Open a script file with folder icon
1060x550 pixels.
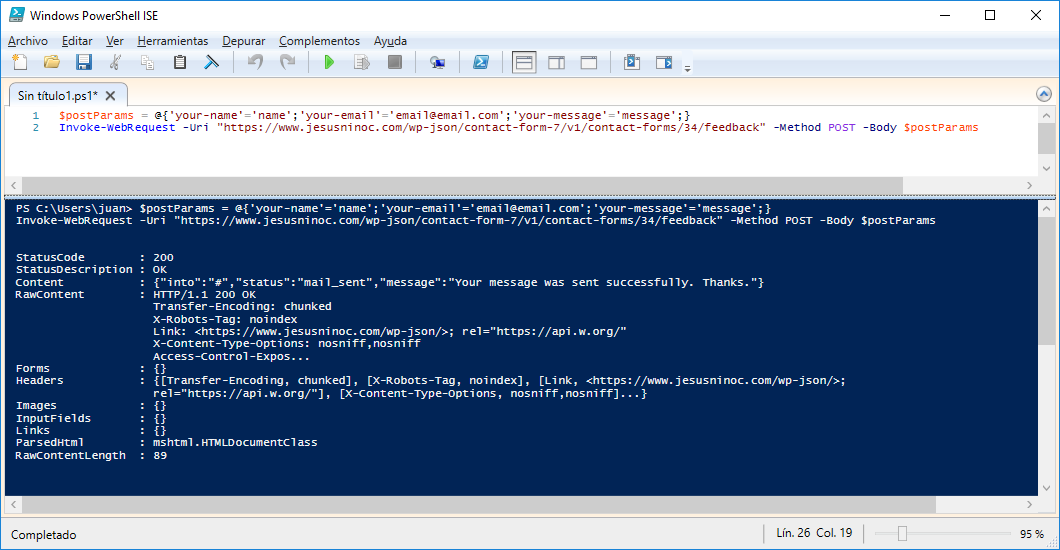52,63
